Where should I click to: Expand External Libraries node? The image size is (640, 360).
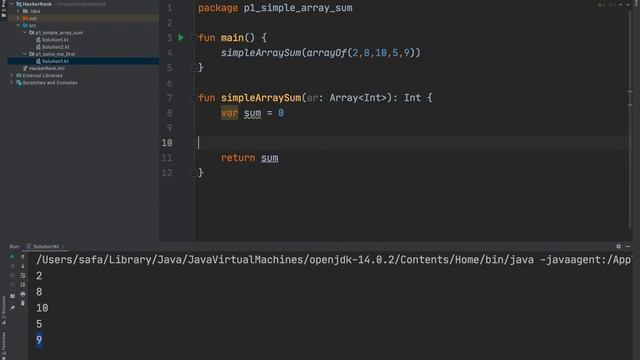[x=12, y=76]
